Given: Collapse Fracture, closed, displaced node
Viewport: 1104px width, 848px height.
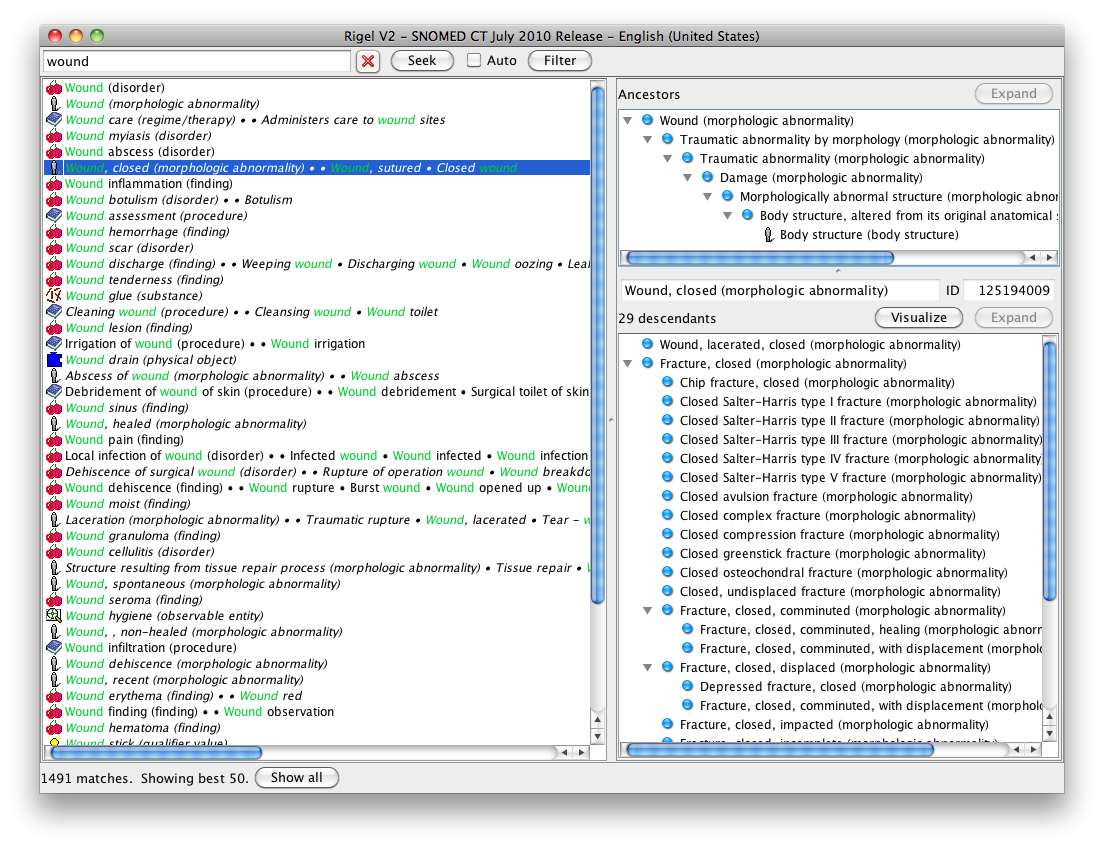Looking at the screenshot, I should click(x=648, y=668).
